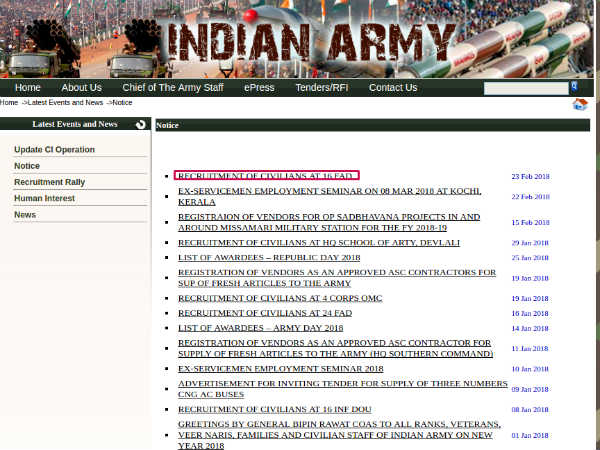The width and height of the screenshot is (600, 450).
Task: Open the ePress menu item
Action: point(259,88)
